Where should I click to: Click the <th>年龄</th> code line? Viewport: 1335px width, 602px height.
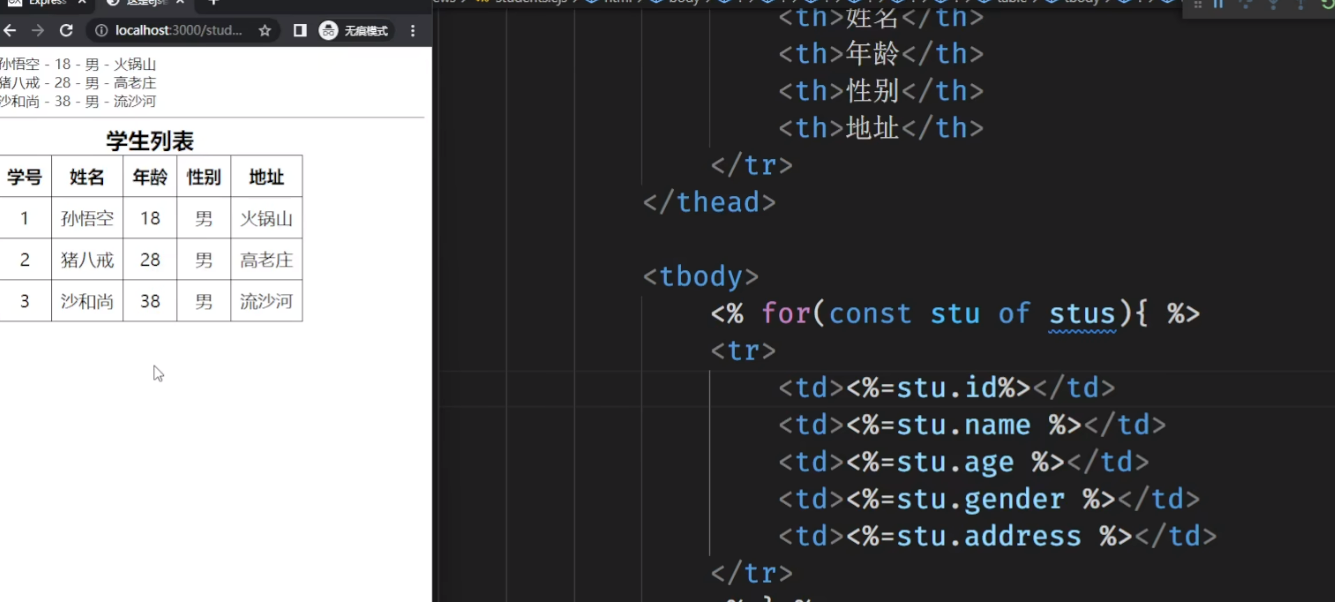pyautogui.click(x=882, y=54)
